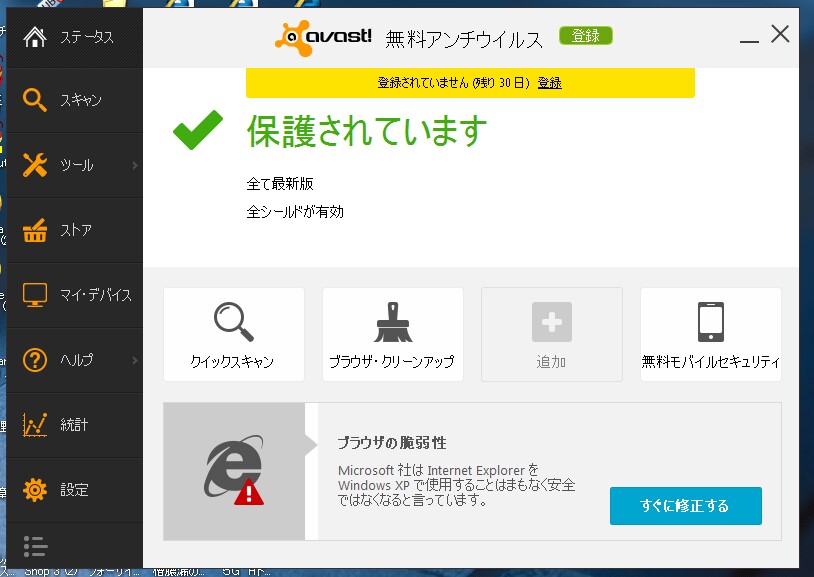This screenshot has width=814, height=577.
Task: Click the ブラウザの脆弱性 heading
Action: (x=392, y=443)
